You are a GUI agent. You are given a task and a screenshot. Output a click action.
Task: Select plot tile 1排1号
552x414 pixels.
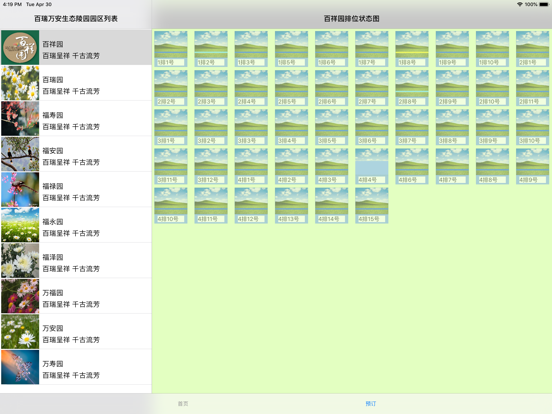pyautogui.click(x=171, y=49)
